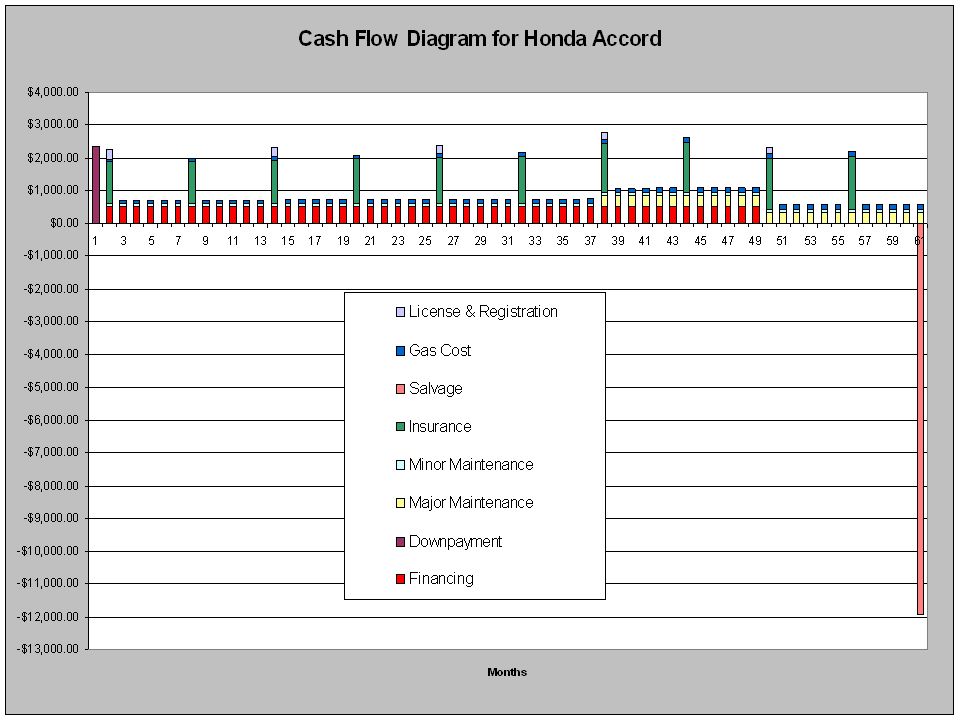This screenshot has height=720, width=960.
Task: Select the License & Registration legend swatch
Action: [x=400, y=312]
